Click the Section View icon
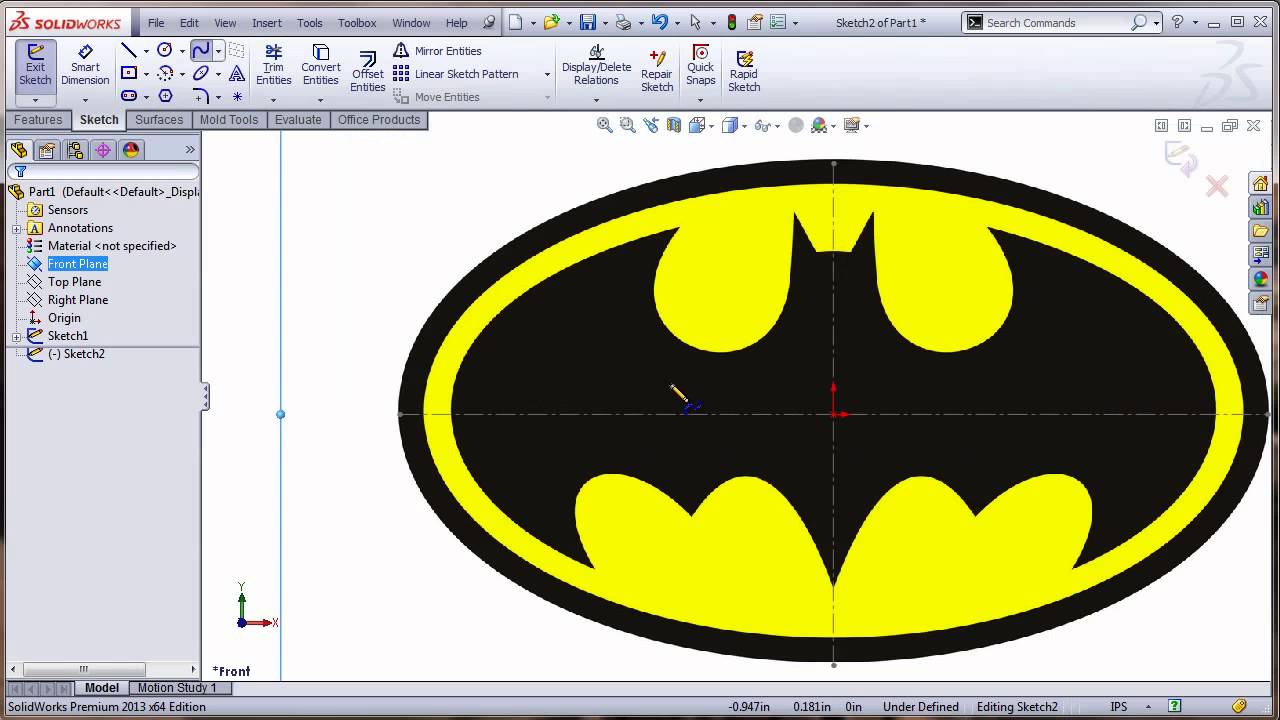The image size is (1280, 720). [674, 125]
